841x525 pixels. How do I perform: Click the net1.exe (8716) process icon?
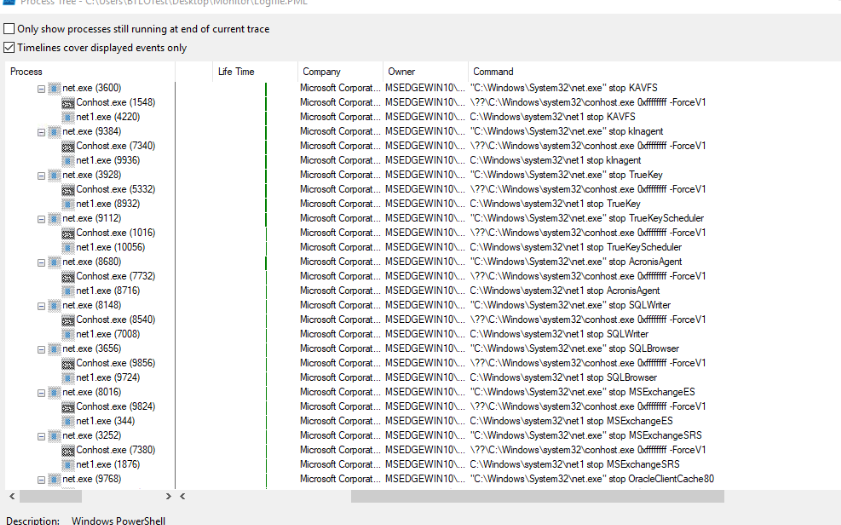[x=68, y=291]
